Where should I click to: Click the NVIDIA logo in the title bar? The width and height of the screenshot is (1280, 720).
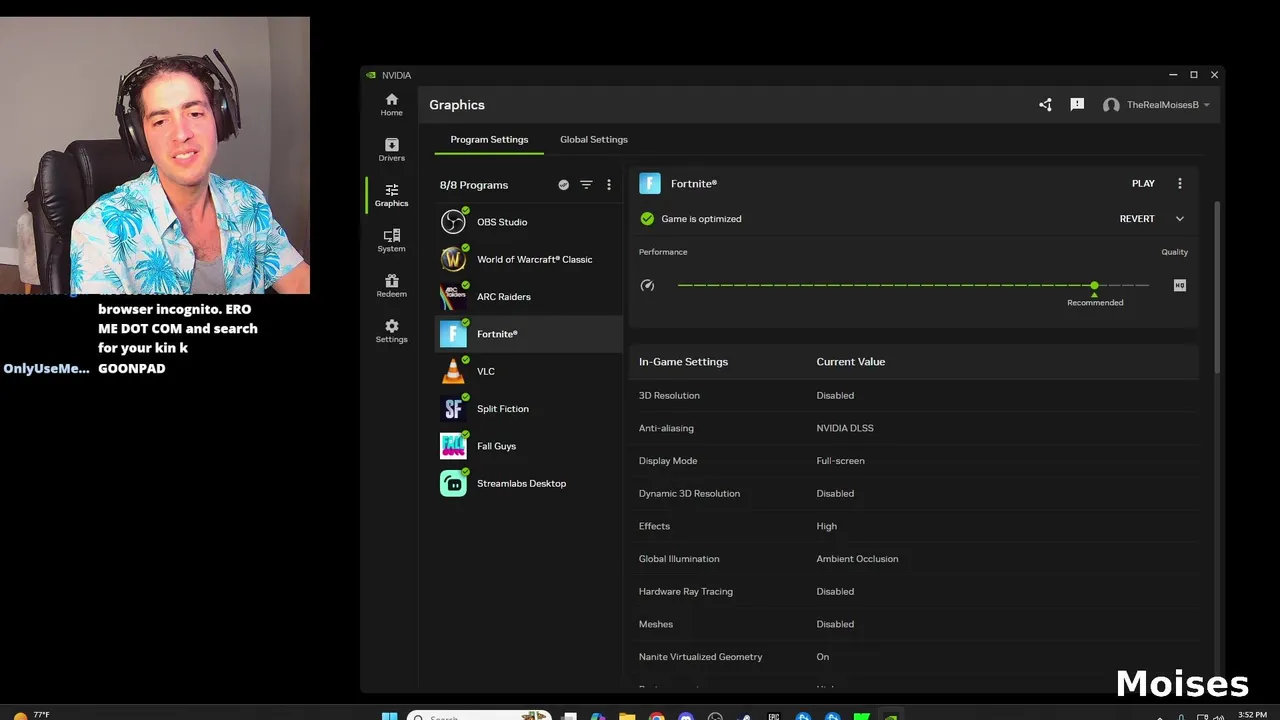(371, 75)
